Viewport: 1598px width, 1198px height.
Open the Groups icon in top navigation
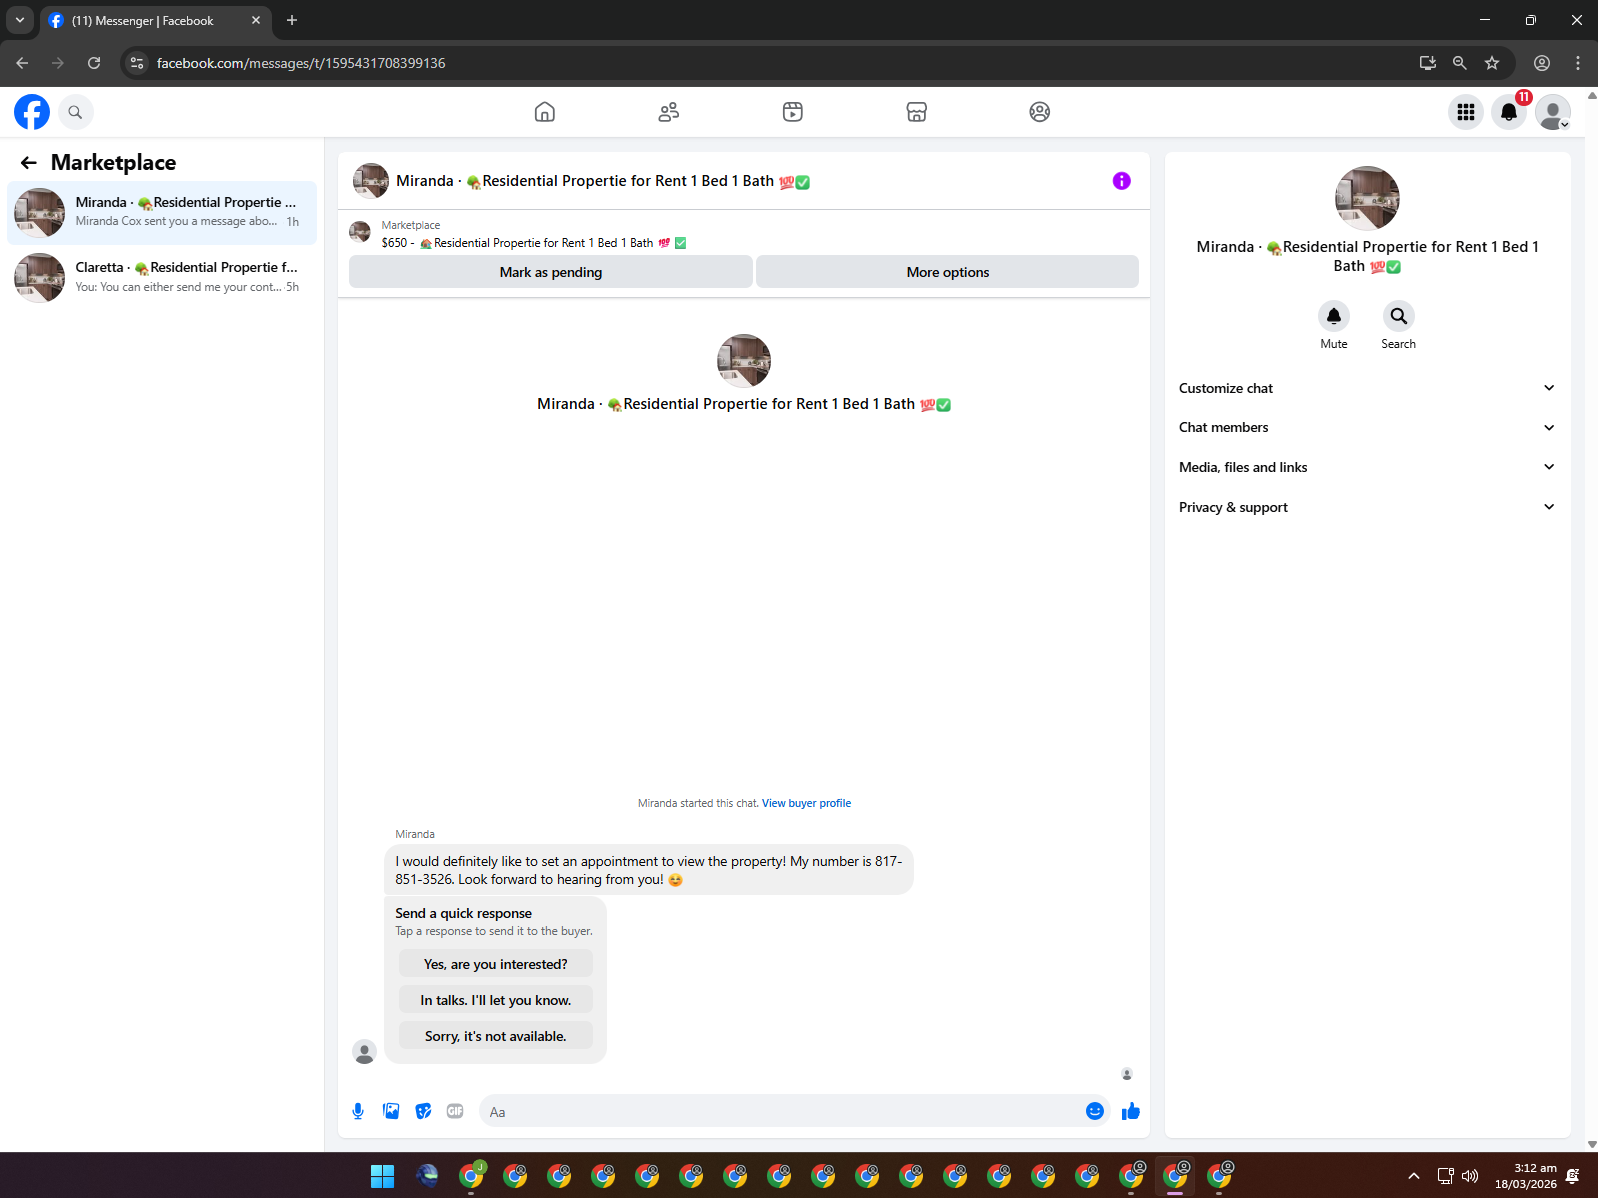point(1040,112)
